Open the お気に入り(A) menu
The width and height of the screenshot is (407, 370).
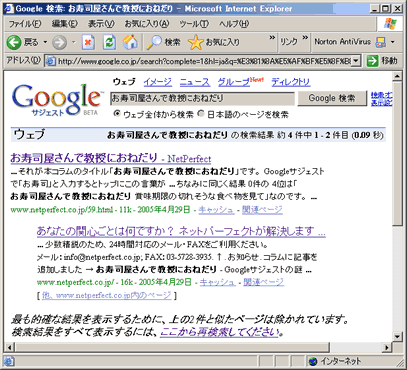(147, 24)
